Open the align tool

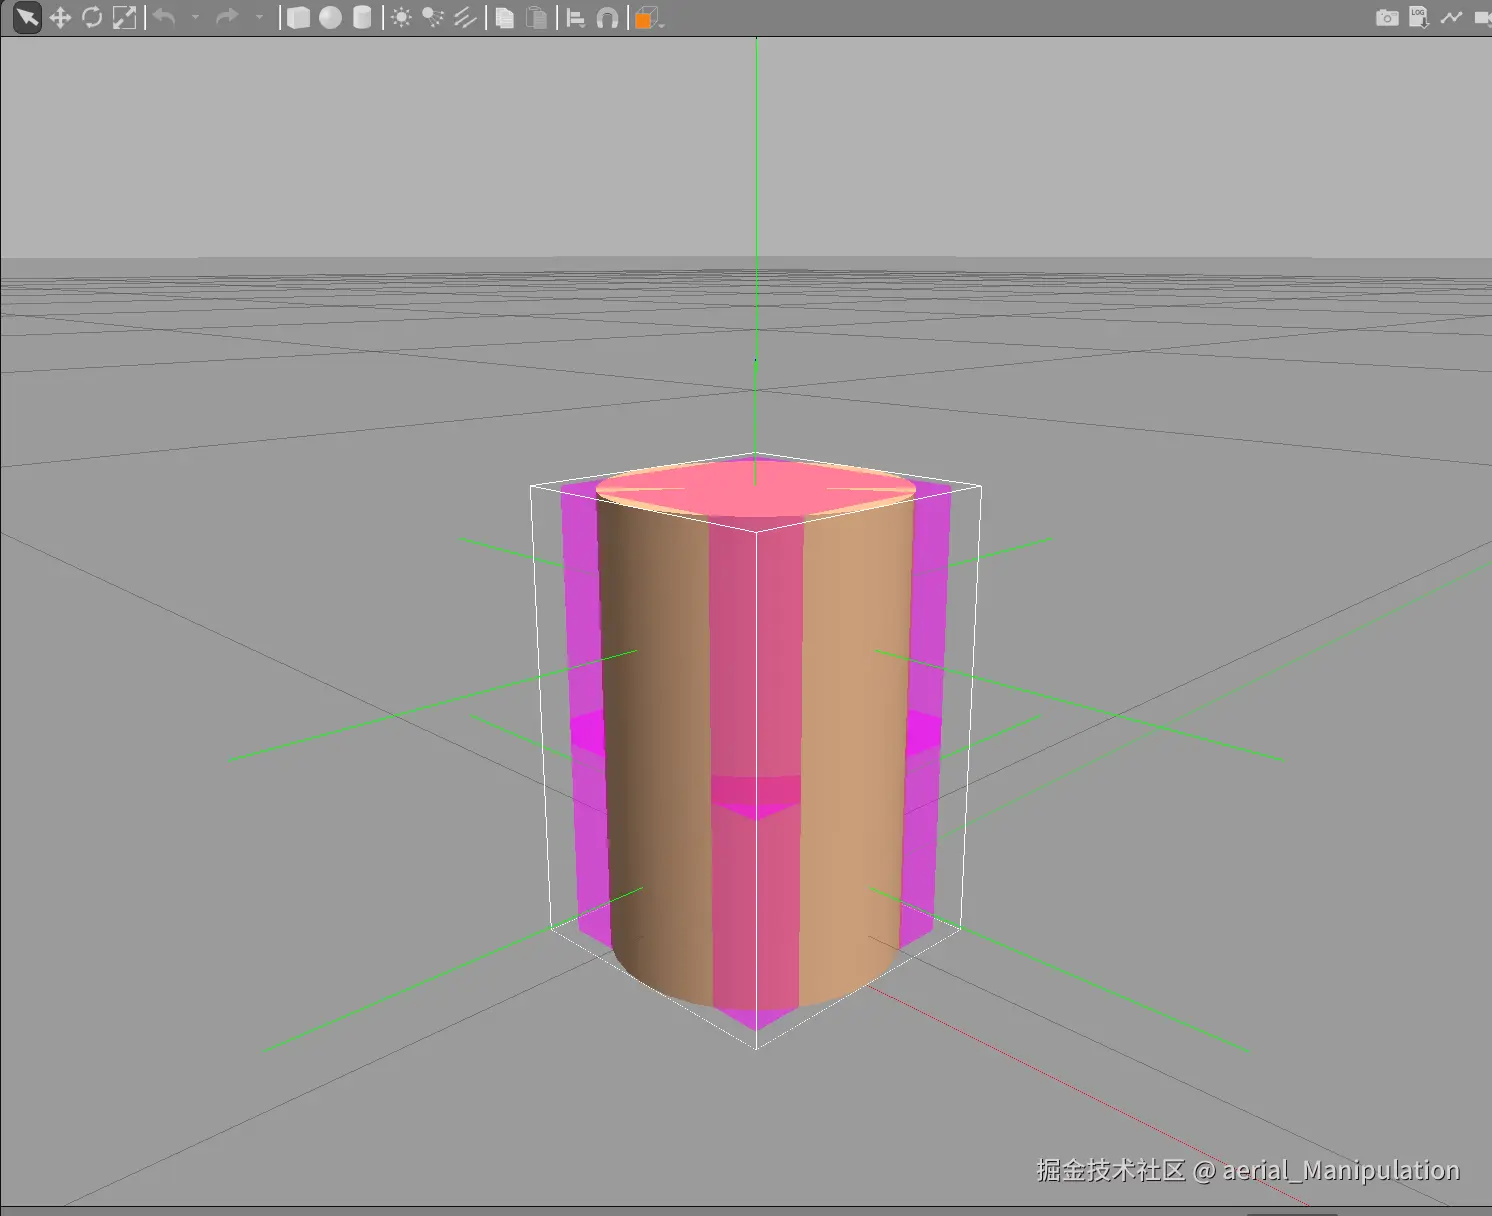(576, 18)
